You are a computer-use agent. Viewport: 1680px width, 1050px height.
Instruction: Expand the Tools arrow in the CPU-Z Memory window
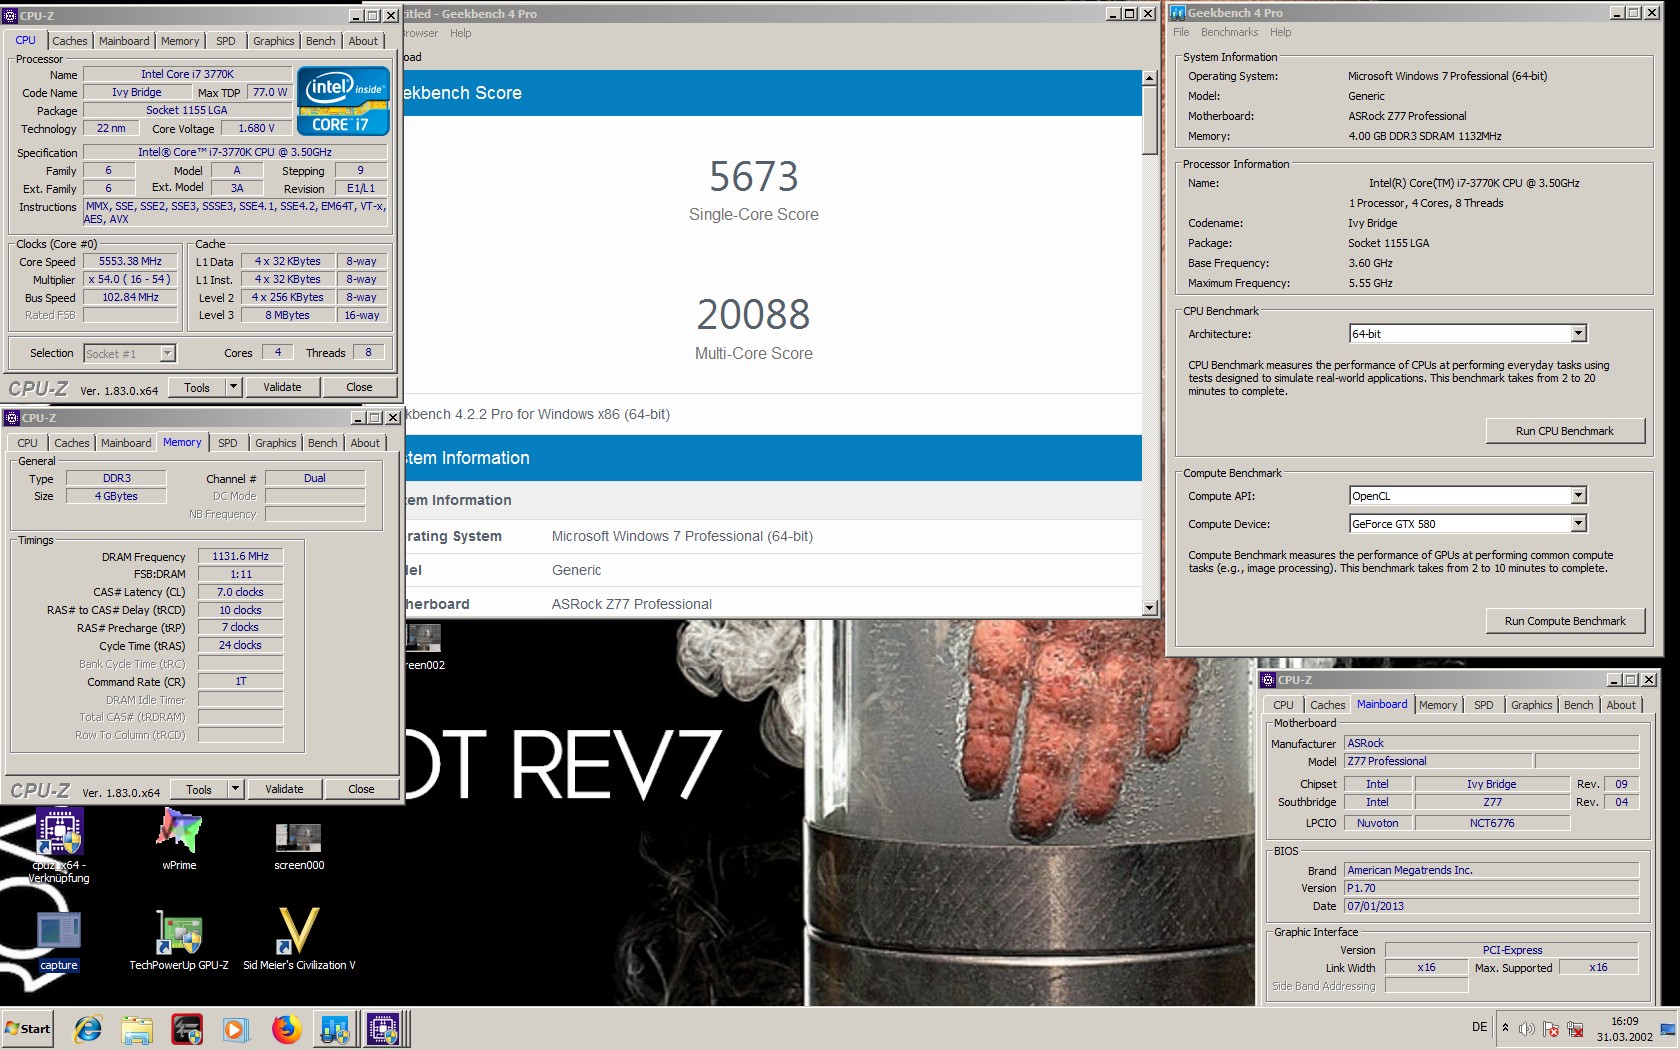tap(235, 789)
